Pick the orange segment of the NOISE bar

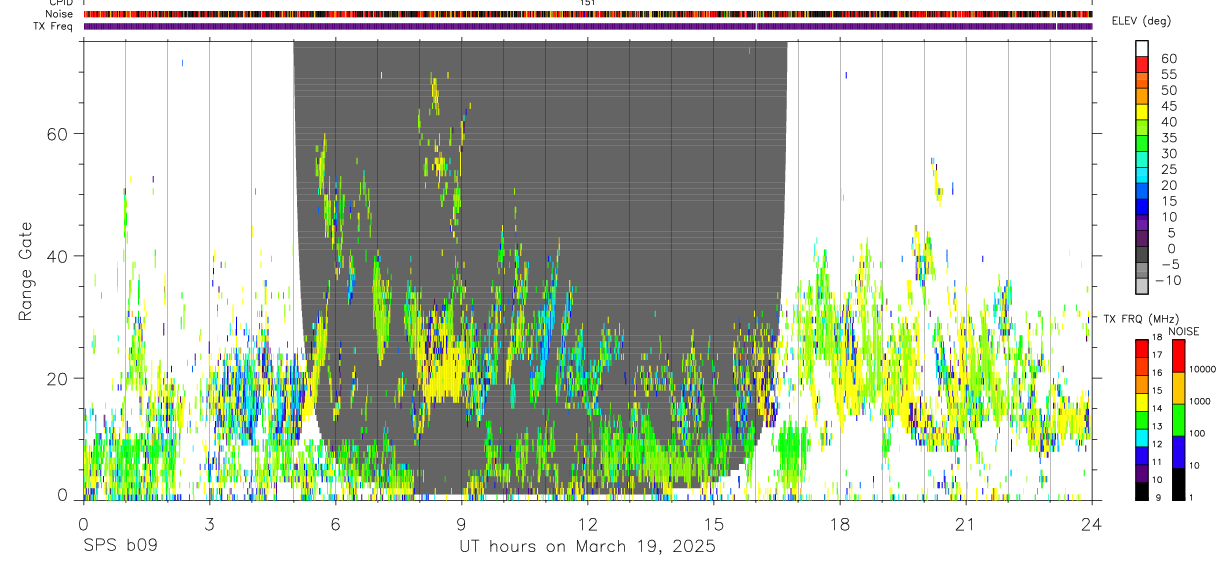coord(1178,387)
